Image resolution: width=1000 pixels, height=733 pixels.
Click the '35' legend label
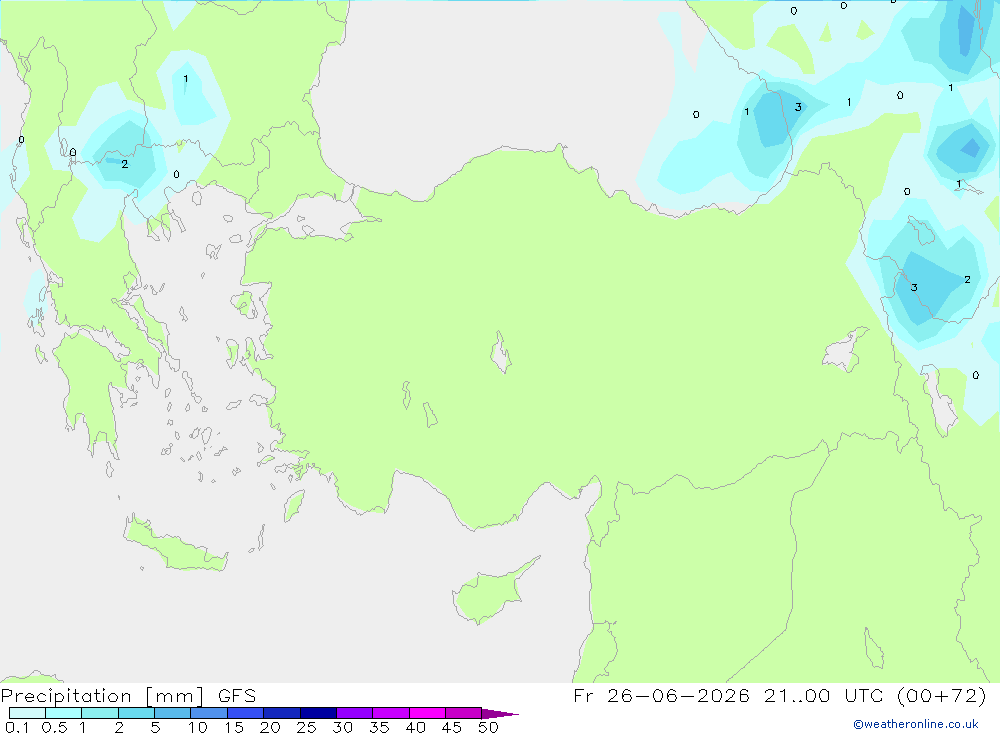pyautogui.click(x=379, y=727)
